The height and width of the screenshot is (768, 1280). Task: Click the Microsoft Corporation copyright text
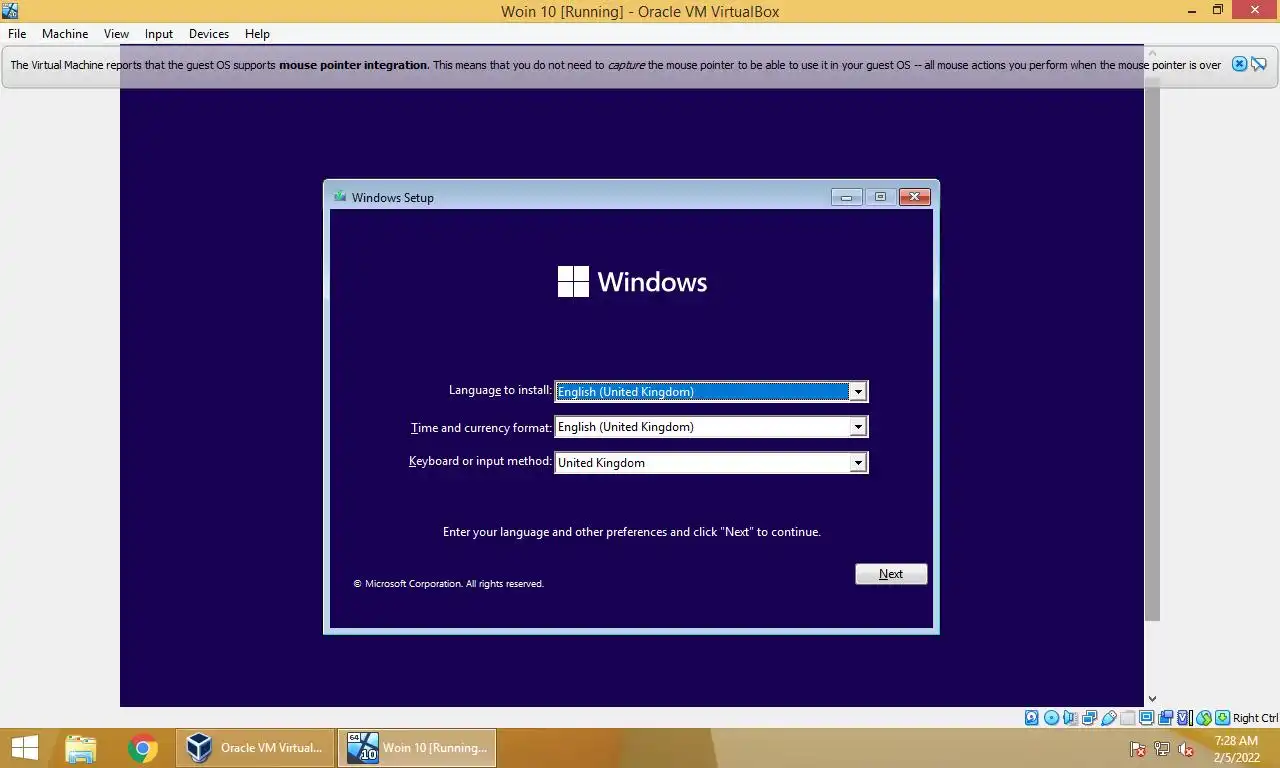pos(448,583)
